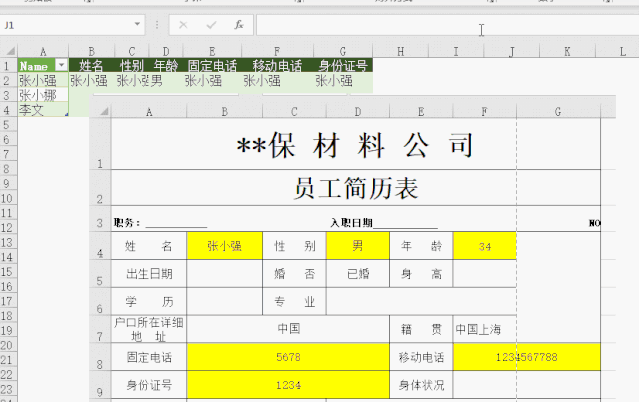This screenshot has width=639, height=402.
Task: Click the 籍贯 label cell
Action: pos(421,329)
